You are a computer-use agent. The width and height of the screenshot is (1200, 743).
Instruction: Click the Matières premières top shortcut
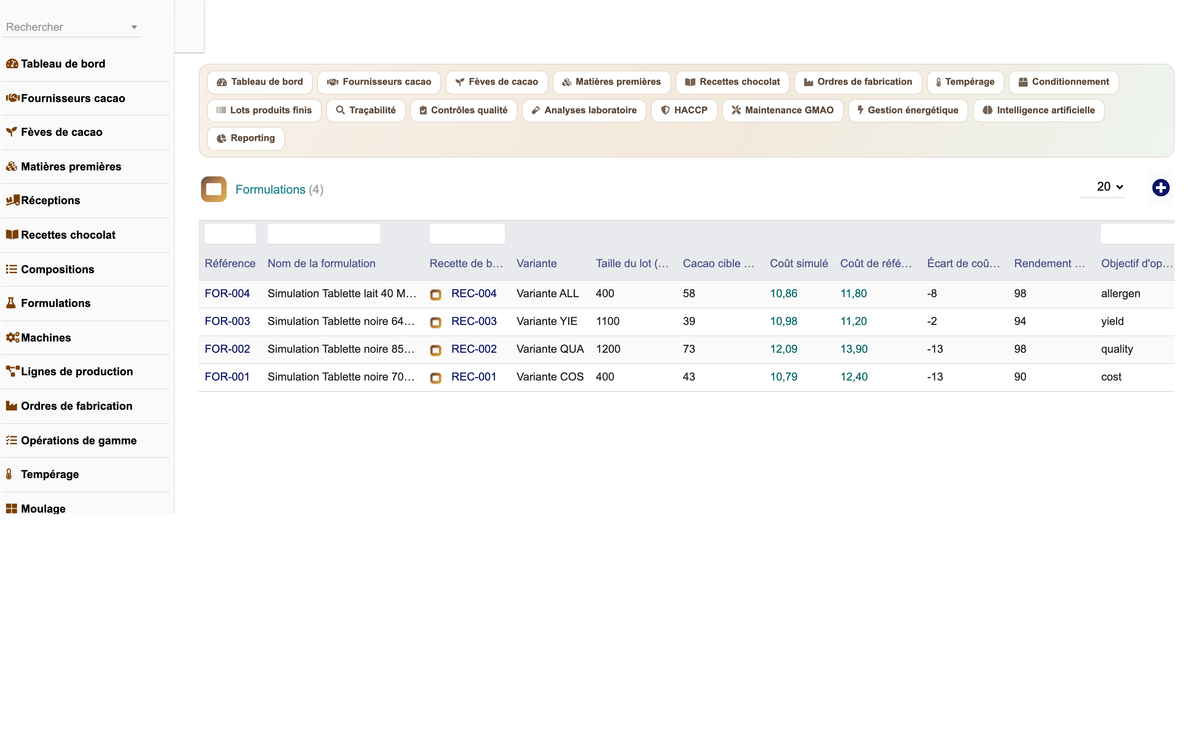coord(612,82)
